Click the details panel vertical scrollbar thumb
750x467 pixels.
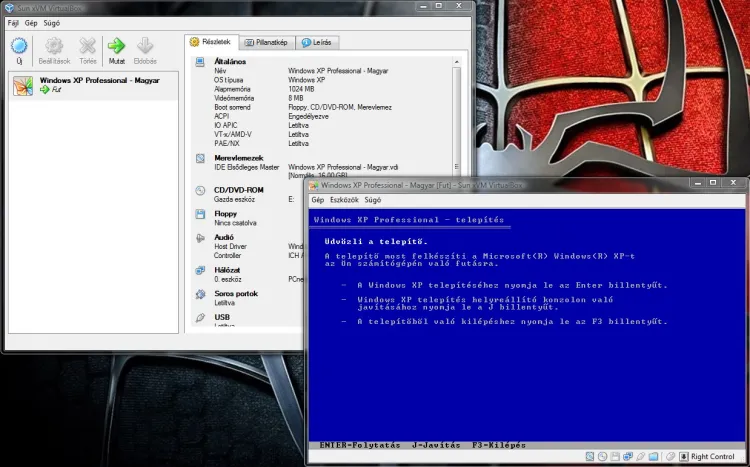point(456,120)
